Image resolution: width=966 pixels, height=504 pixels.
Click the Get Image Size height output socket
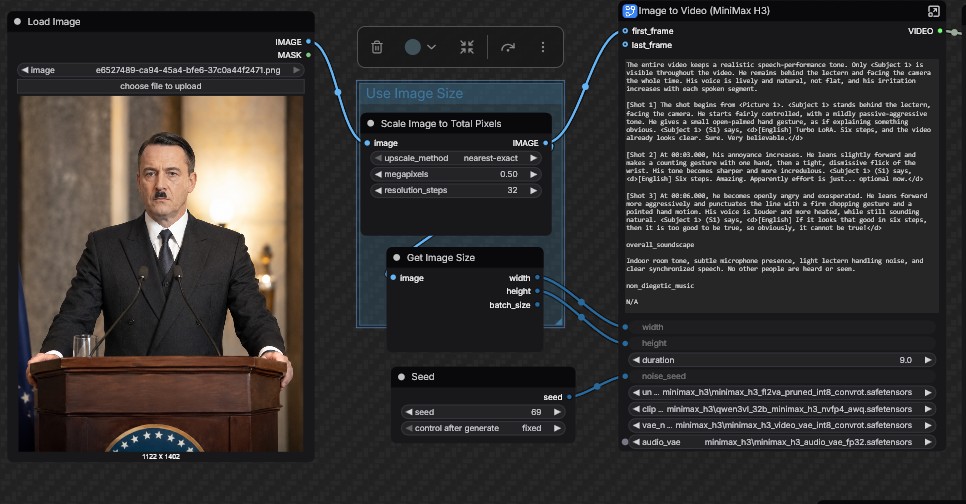[538, 291]
